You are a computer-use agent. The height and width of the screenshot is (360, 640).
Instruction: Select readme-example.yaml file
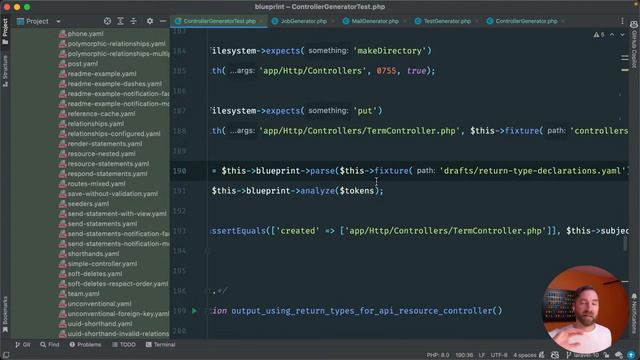point(102,74)
